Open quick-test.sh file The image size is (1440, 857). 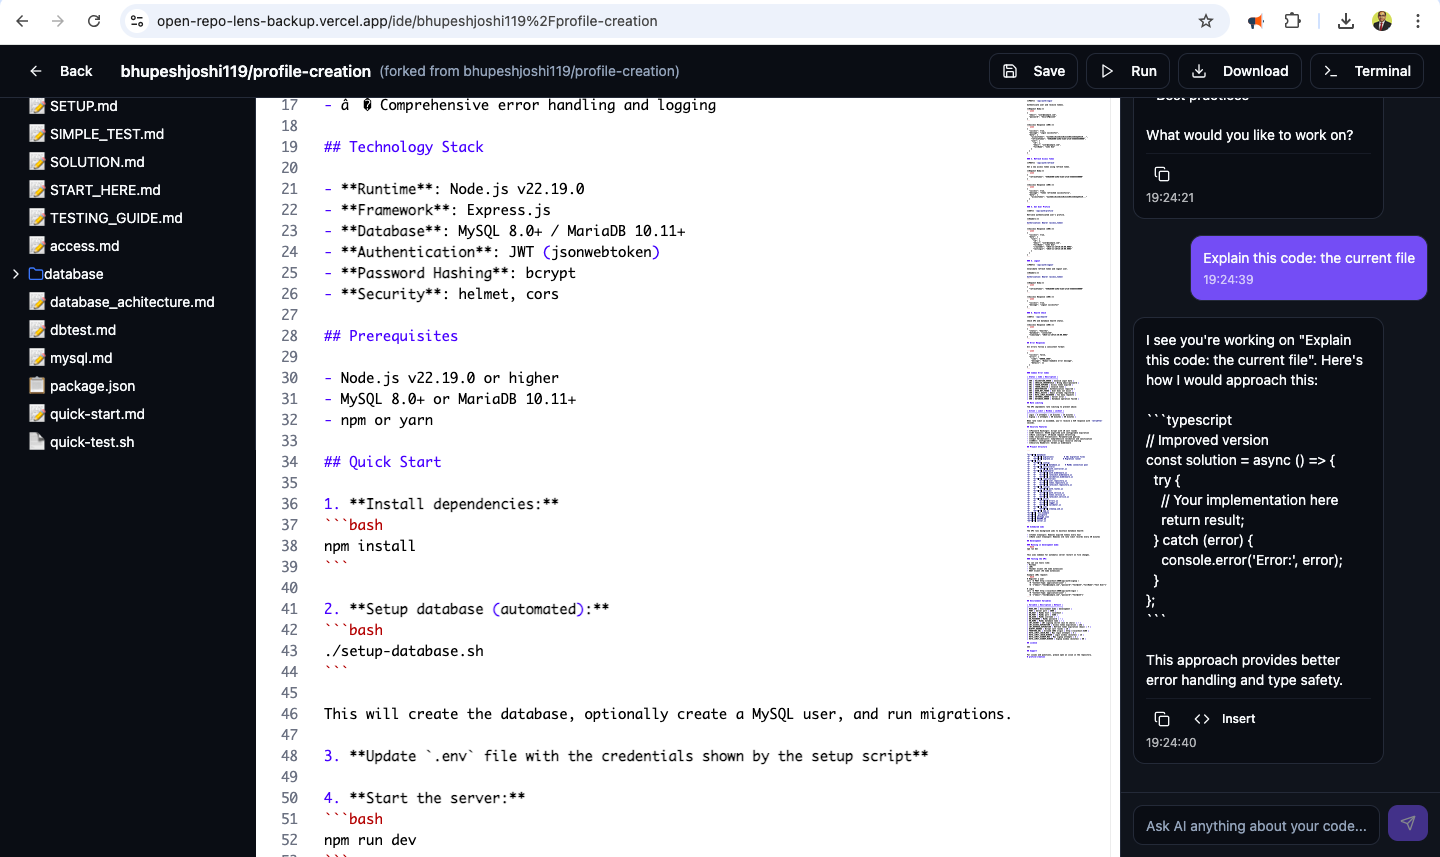pyautogui.click(x=92, y=442)
